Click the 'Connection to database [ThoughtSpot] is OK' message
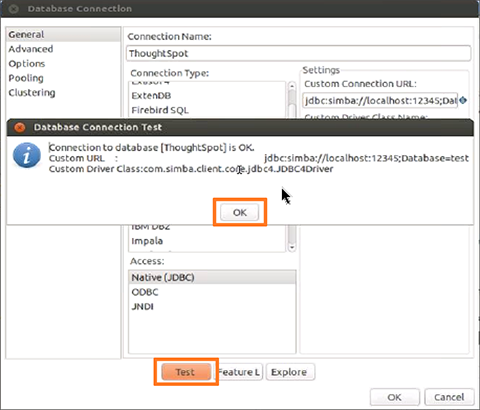Image resolution: width=480 pixels, height=410 pixels. [x=152, y=147]
